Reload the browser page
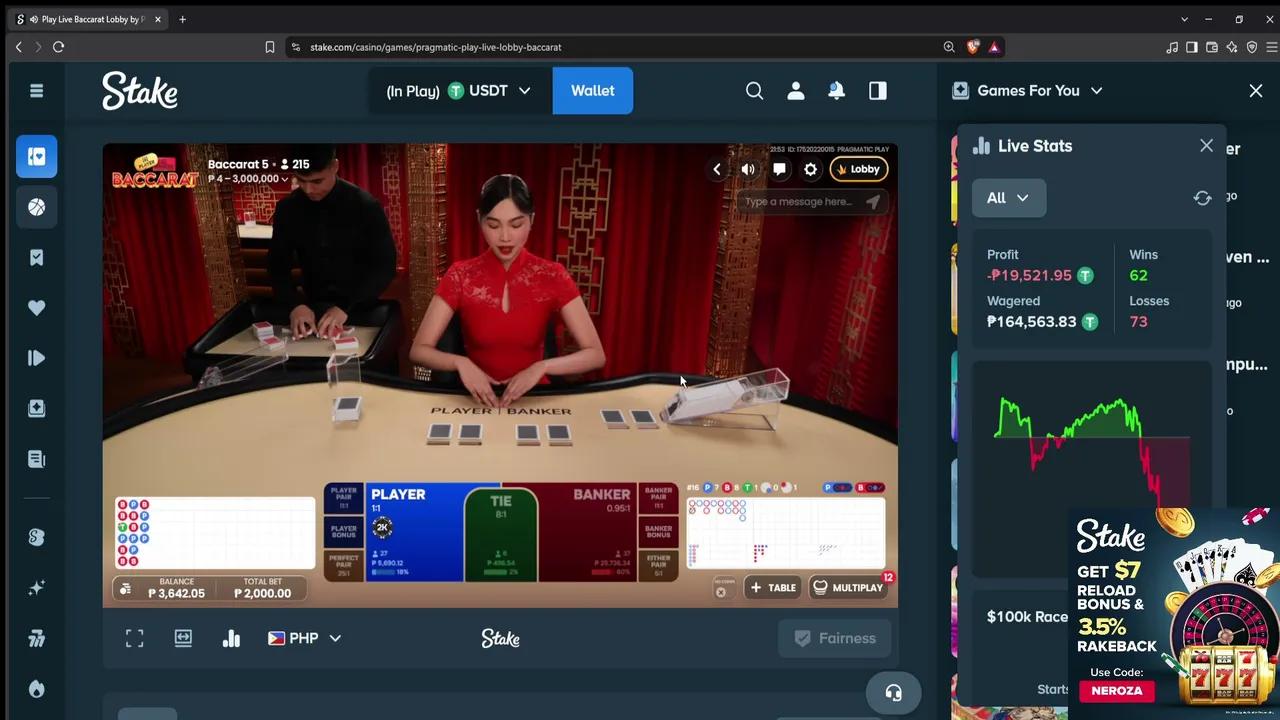Viewport: 1280px width, 720px height. coord(59,47)
